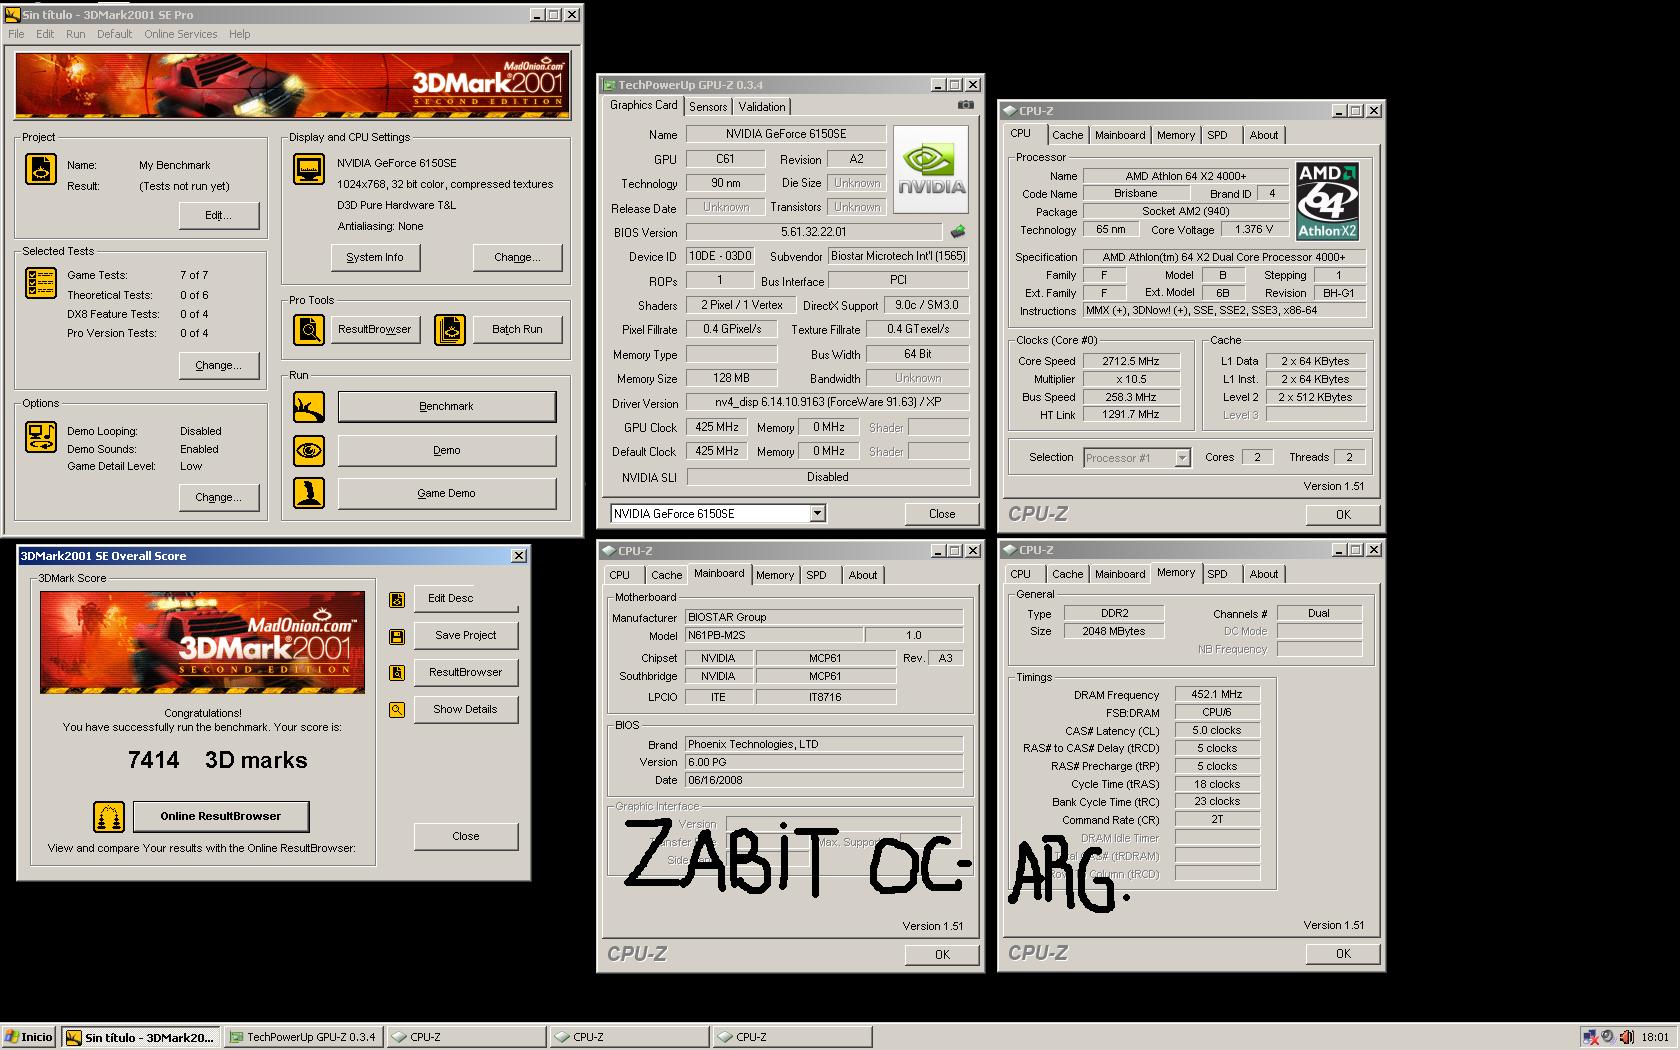Click the DRAM Frequency 452.1 MHz value

click(x=1217, y=694)
